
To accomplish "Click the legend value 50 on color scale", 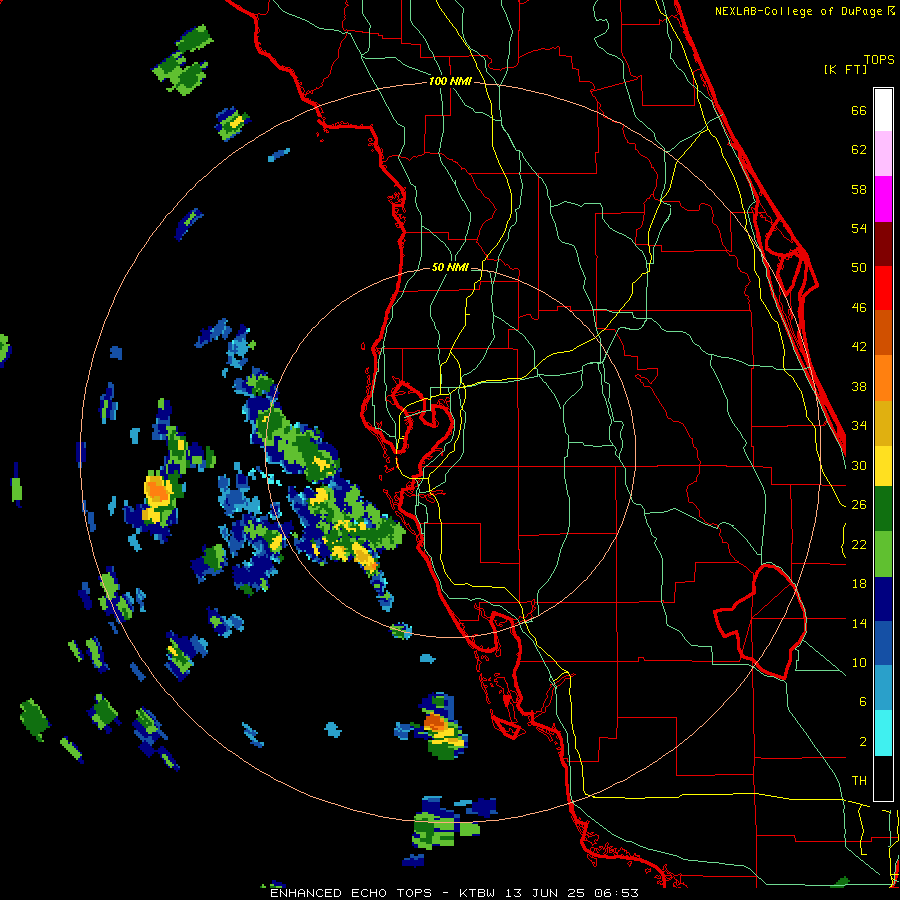I will 859,268.
